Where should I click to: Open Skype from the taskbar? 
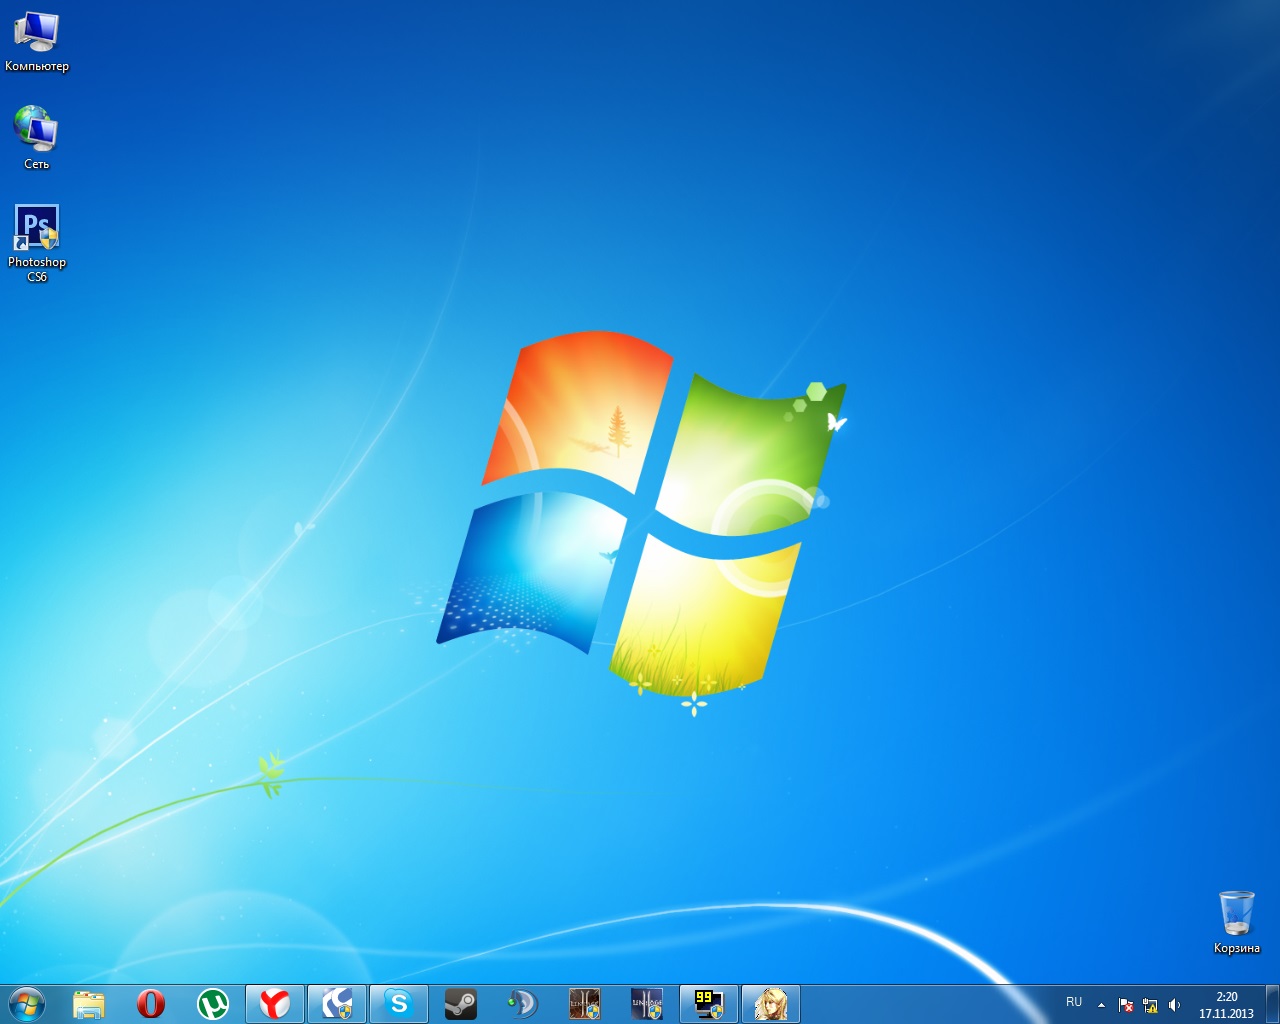399,1004
